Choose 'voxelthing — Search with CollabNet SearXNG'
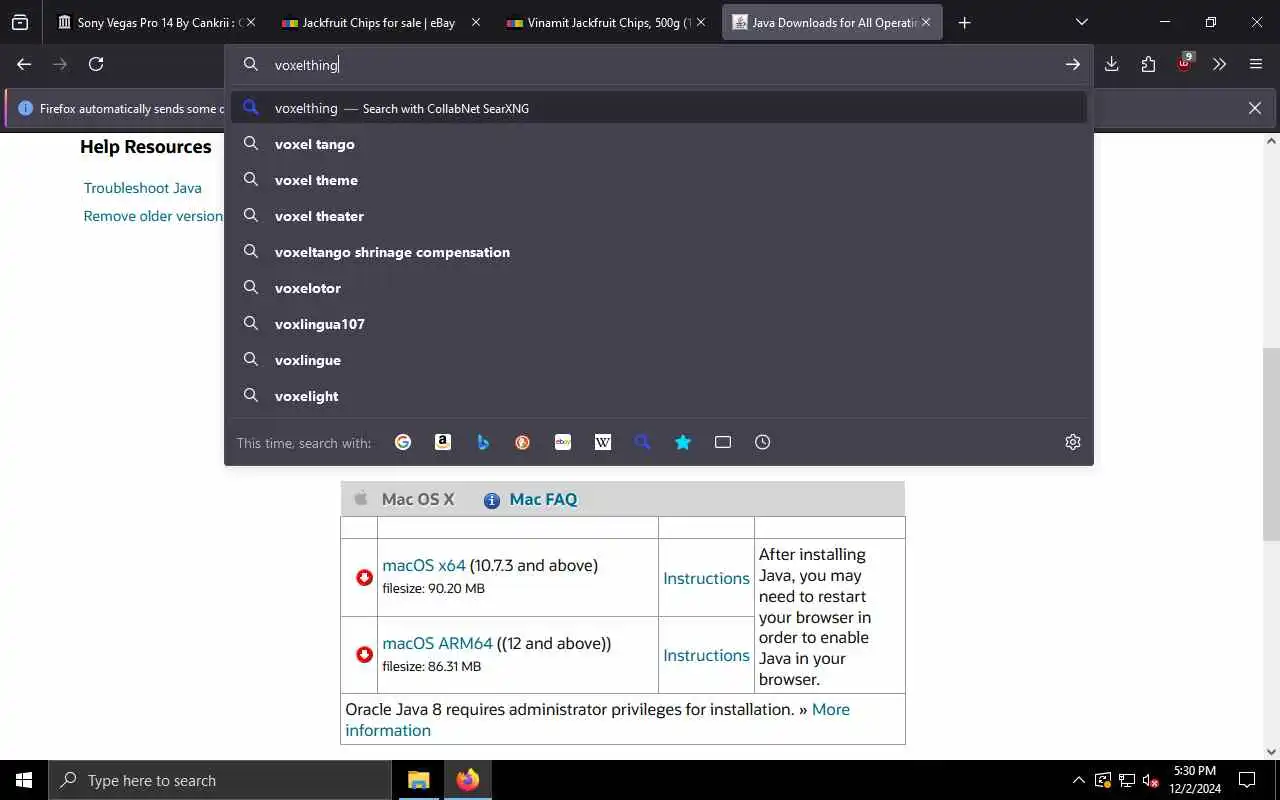The width and height of the screenshot is (1280, 800). pyautogui.click(x=659, y=108)
